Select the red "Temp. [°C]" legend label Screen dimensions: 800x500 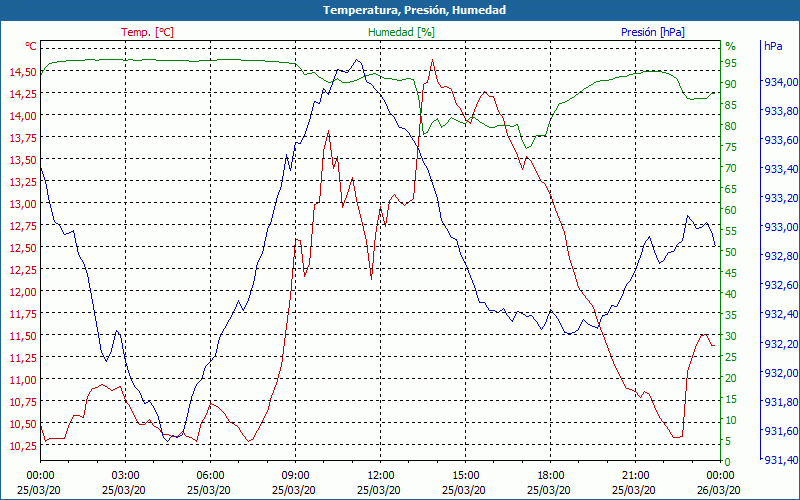(x=147, y=32)
